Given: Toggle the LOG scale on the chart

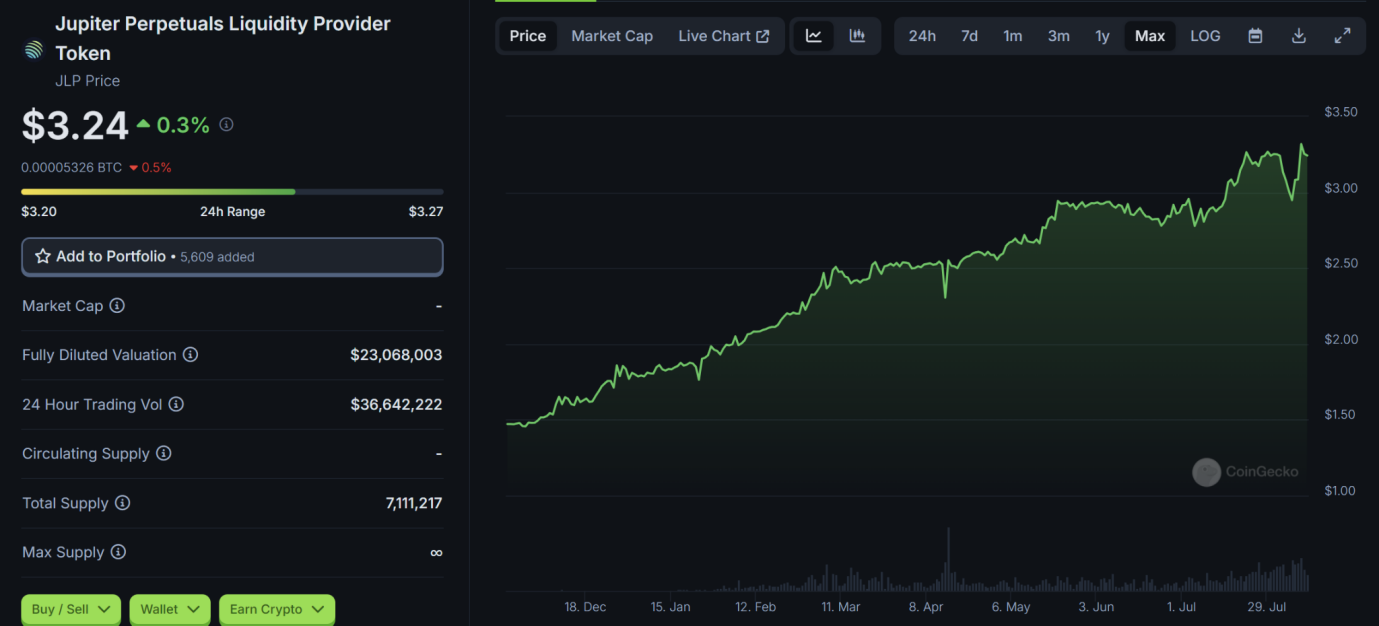Looking at the screenshot, I should coord(1205,36).
